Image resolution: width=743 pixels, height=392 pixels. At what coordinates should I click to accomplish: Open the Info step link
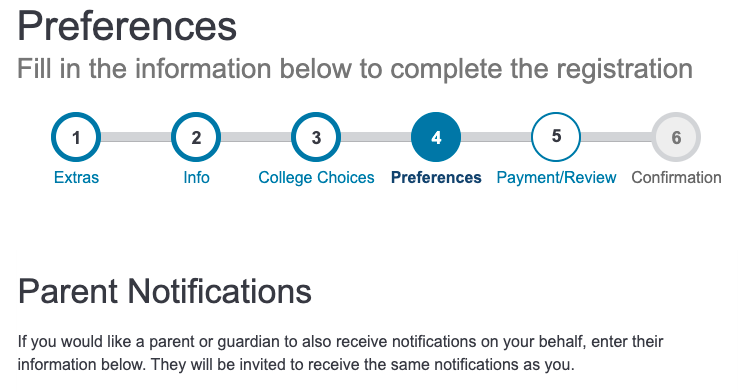point(196,177)
